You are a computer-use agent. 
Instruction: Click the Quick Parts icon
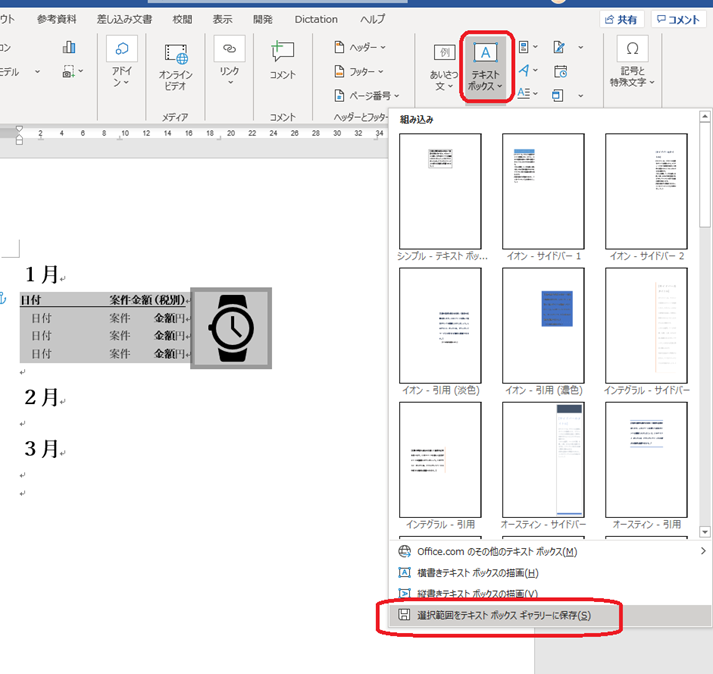click(523, 46)
